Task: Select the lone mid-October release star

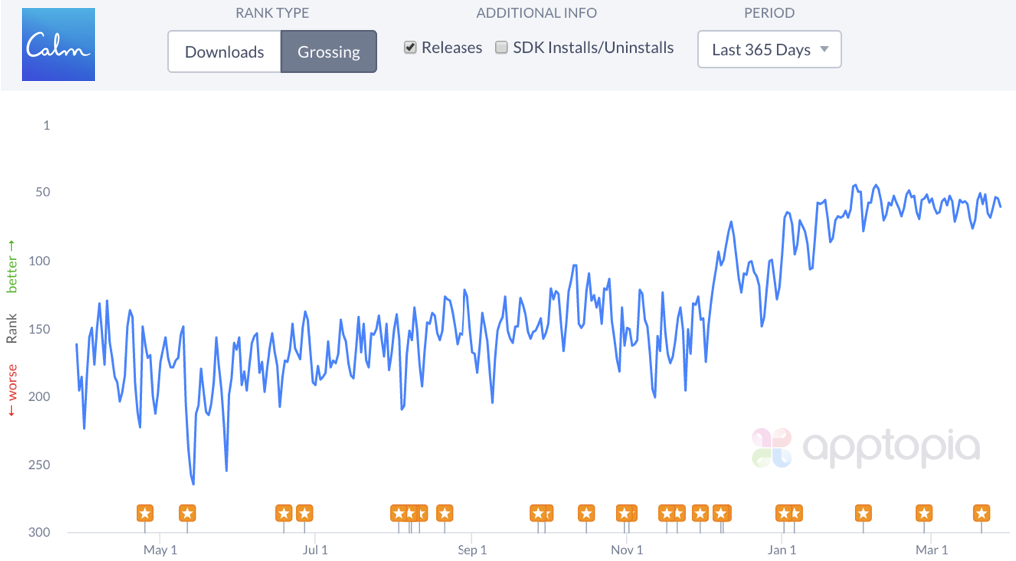Action: 586,514
